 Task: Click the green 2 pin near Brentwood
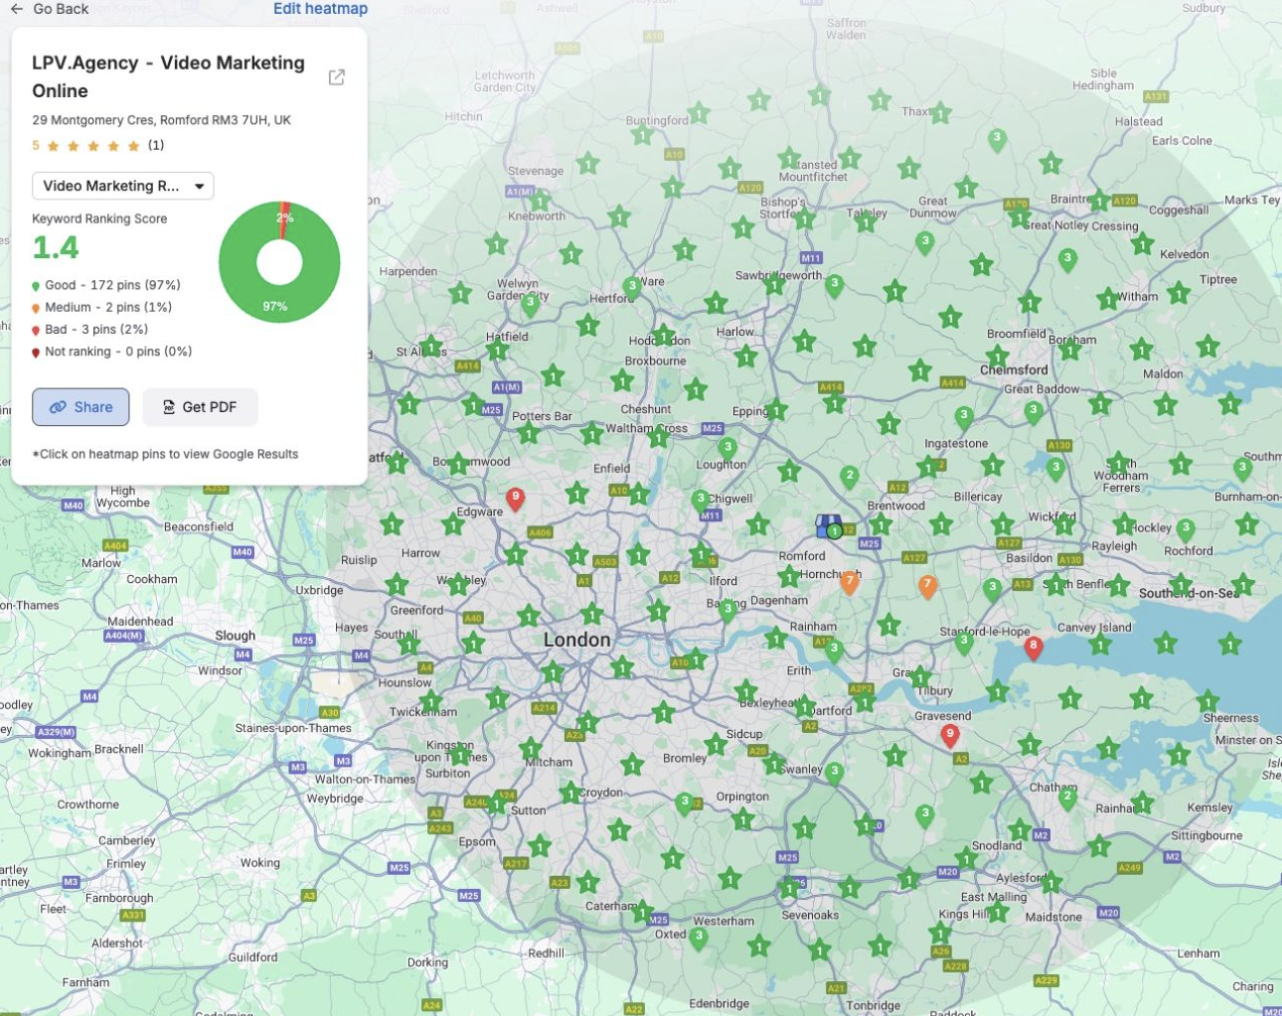pos(849,476)
